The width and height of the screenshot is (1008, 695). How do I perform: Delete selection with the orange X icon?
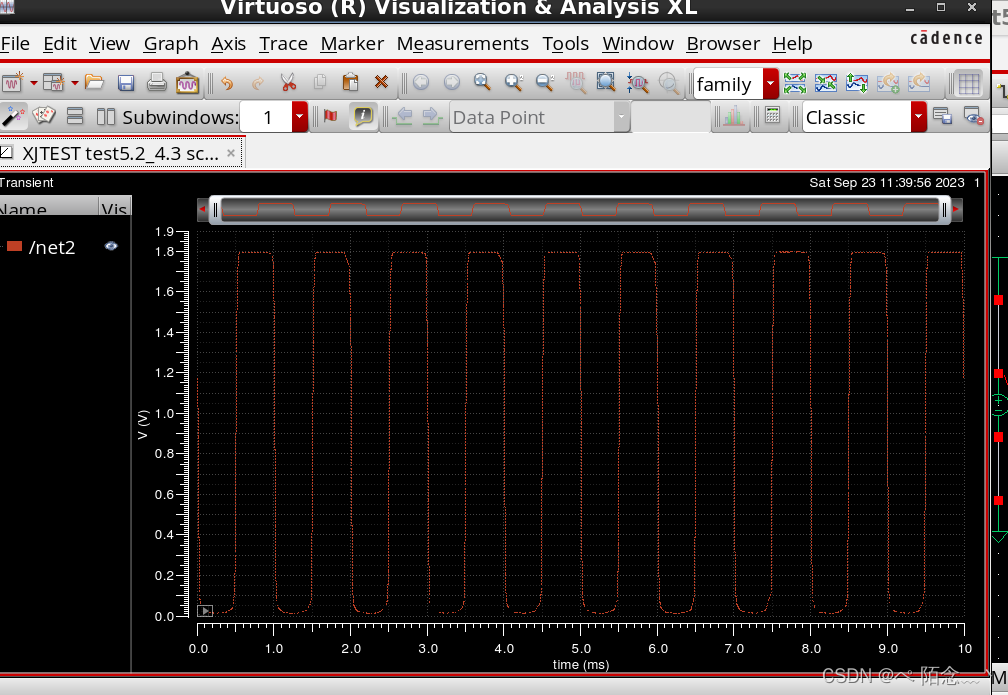click(x=381, y=82)
